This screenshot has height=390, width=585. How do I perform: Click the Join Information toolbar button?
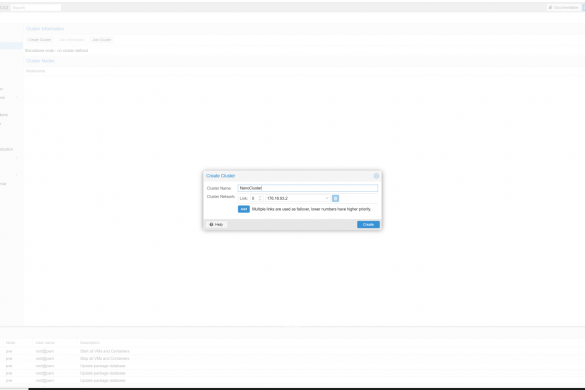(72, 40)
